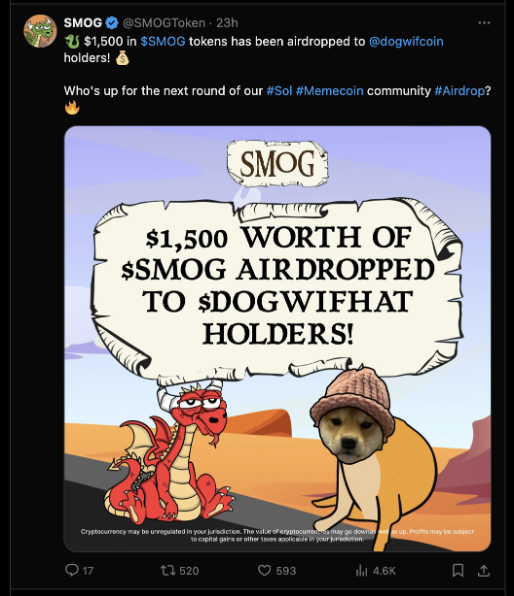Screen dimensions: 514x596
Task: Open the #Sol hashtag
Action: 279,91
